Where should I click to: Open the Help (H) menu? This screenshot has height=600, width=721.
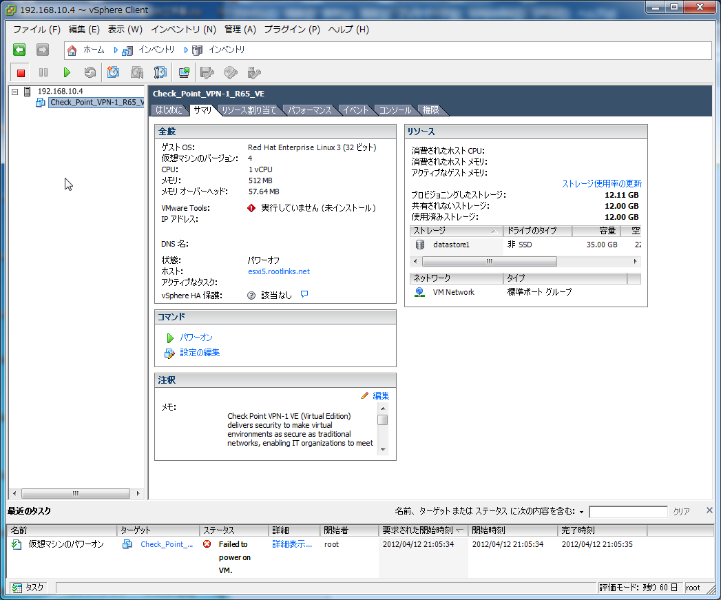coord(349,29)
